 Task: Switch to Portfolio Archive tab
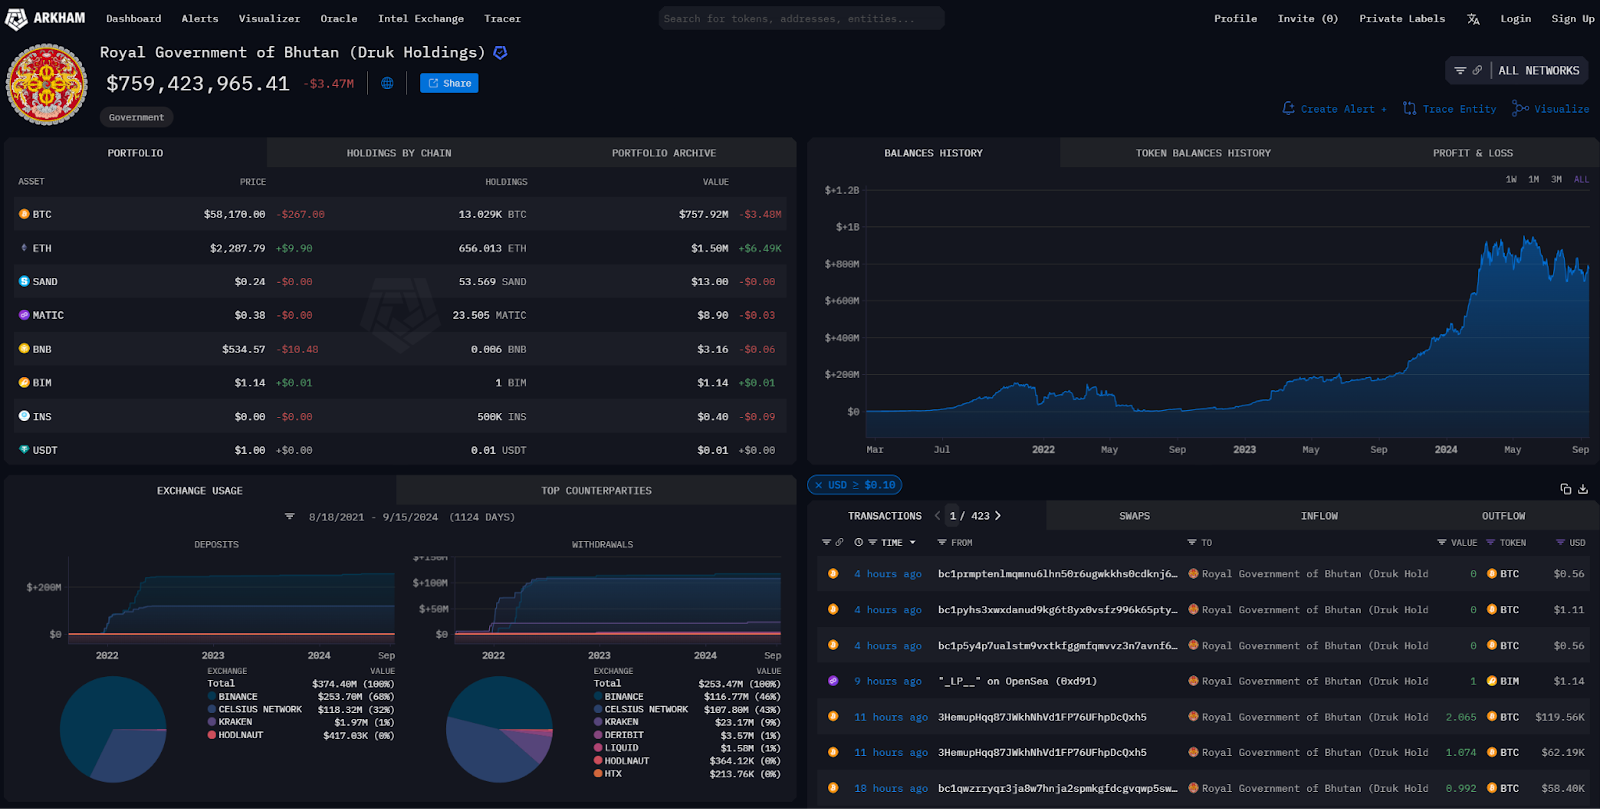pyautogui.click(x=664, y=153)
